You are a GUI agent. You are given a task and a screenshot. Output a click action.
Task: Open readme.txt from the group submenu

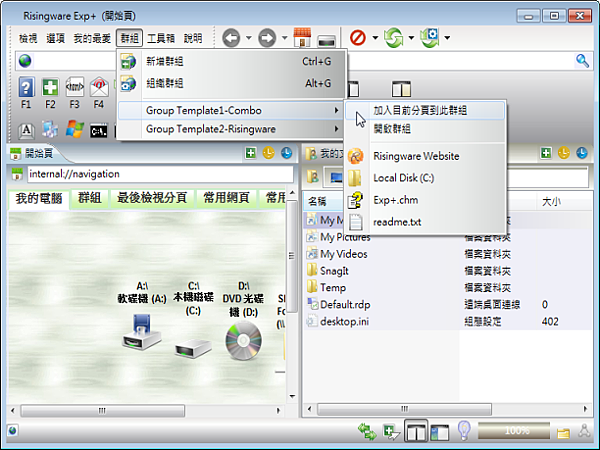[x=425, y=222]
